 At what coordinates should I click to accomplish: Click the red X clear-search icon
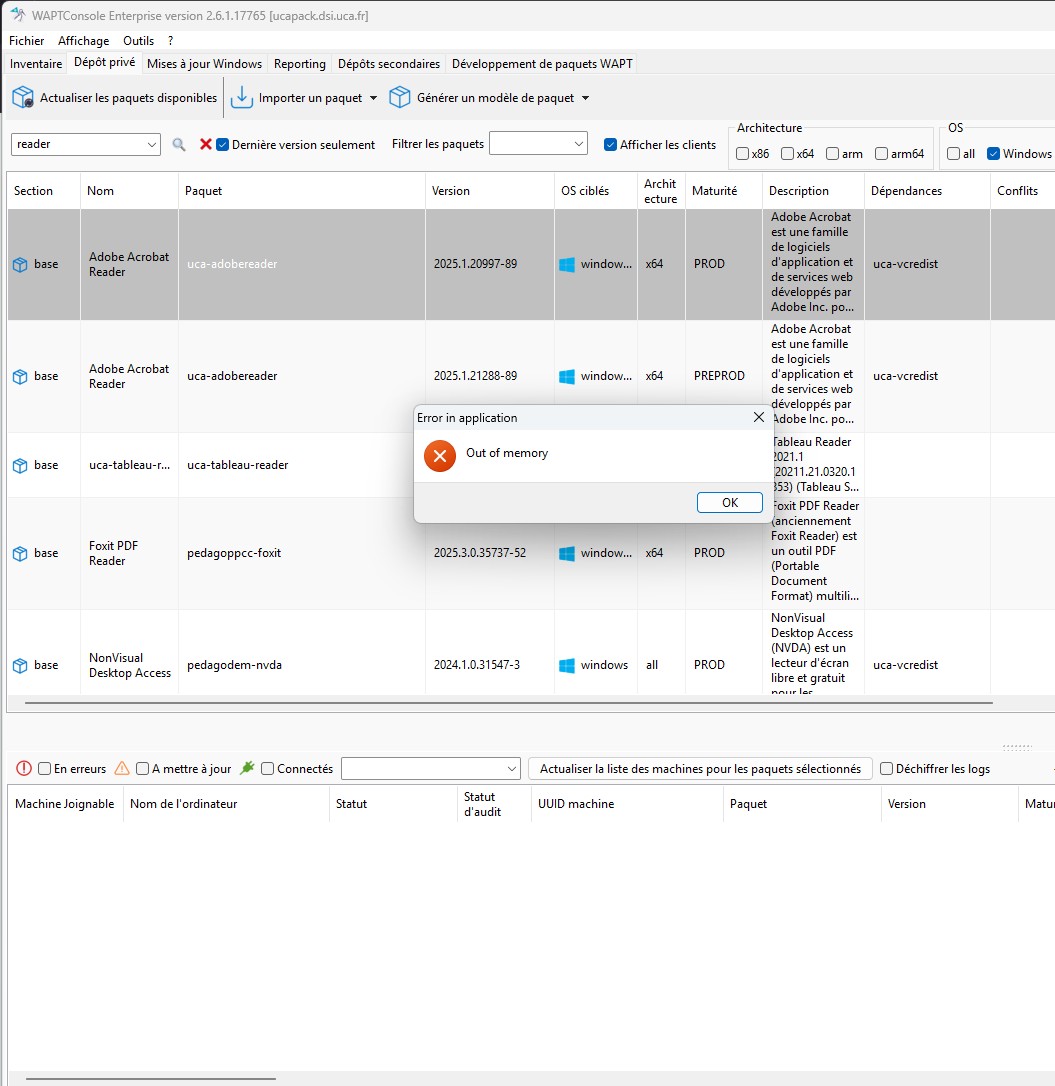tap(205, 144)
